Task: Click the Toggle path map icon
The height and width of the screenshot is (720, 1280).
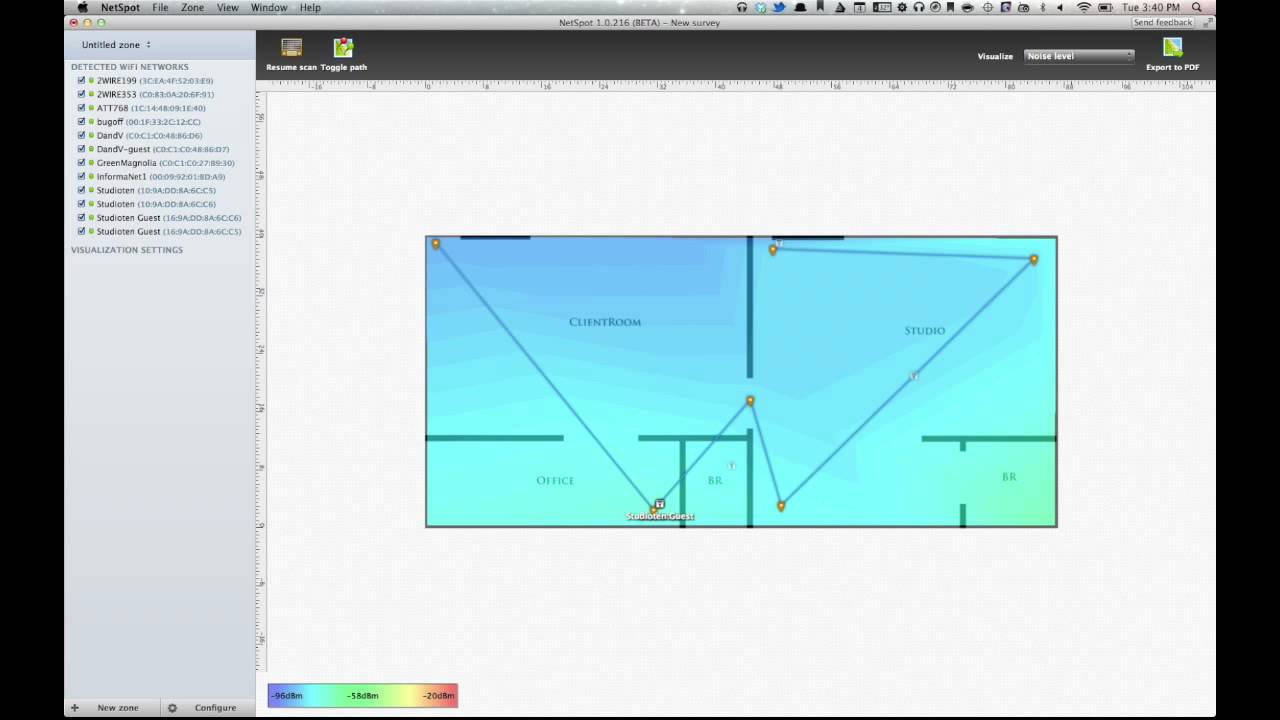Action: point(343,47)
